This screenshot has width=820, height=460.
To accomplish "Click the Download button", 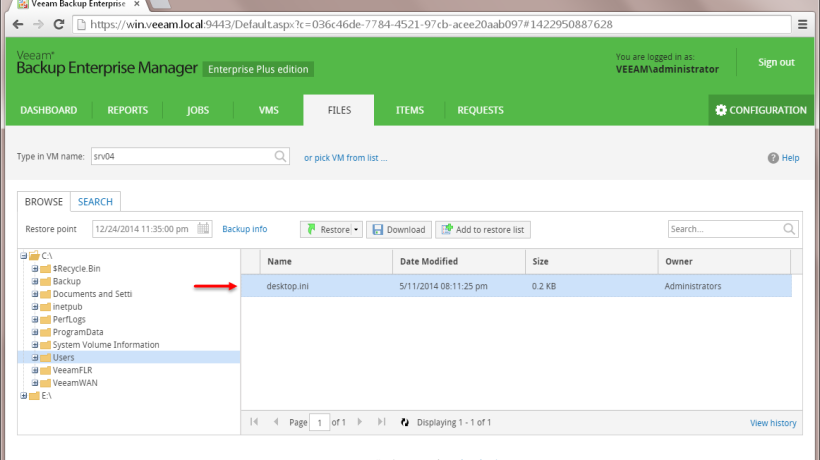I will [x=398, y=230].
